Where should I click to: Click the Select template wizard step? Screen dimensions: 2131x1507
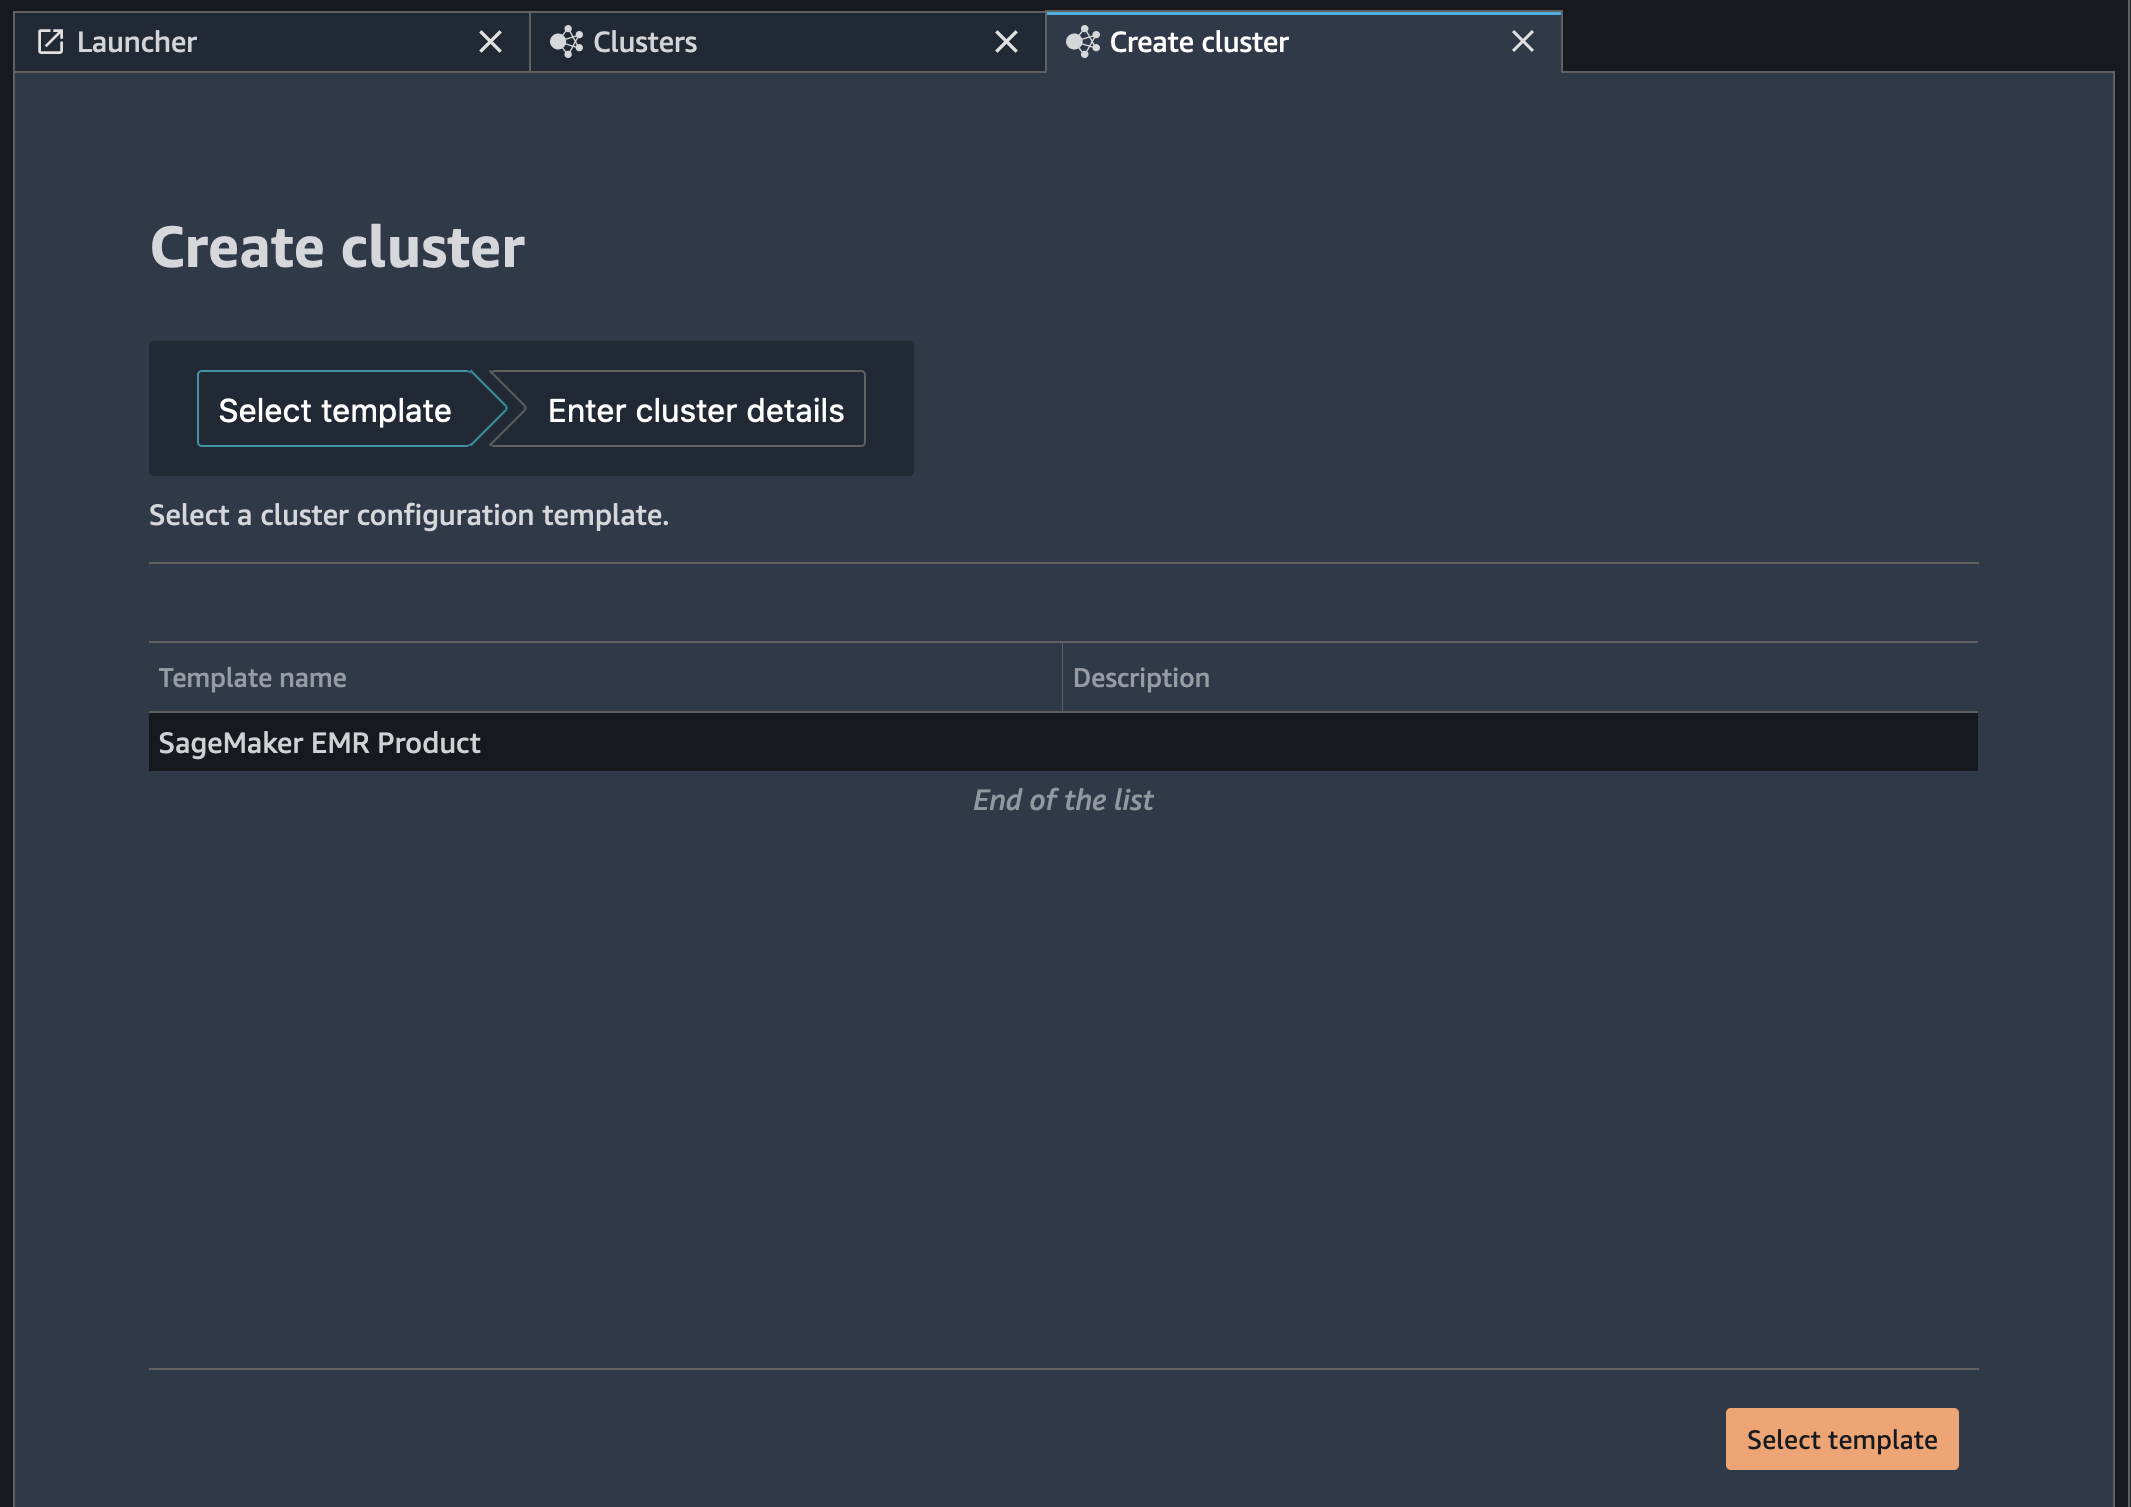pos(335,410)
